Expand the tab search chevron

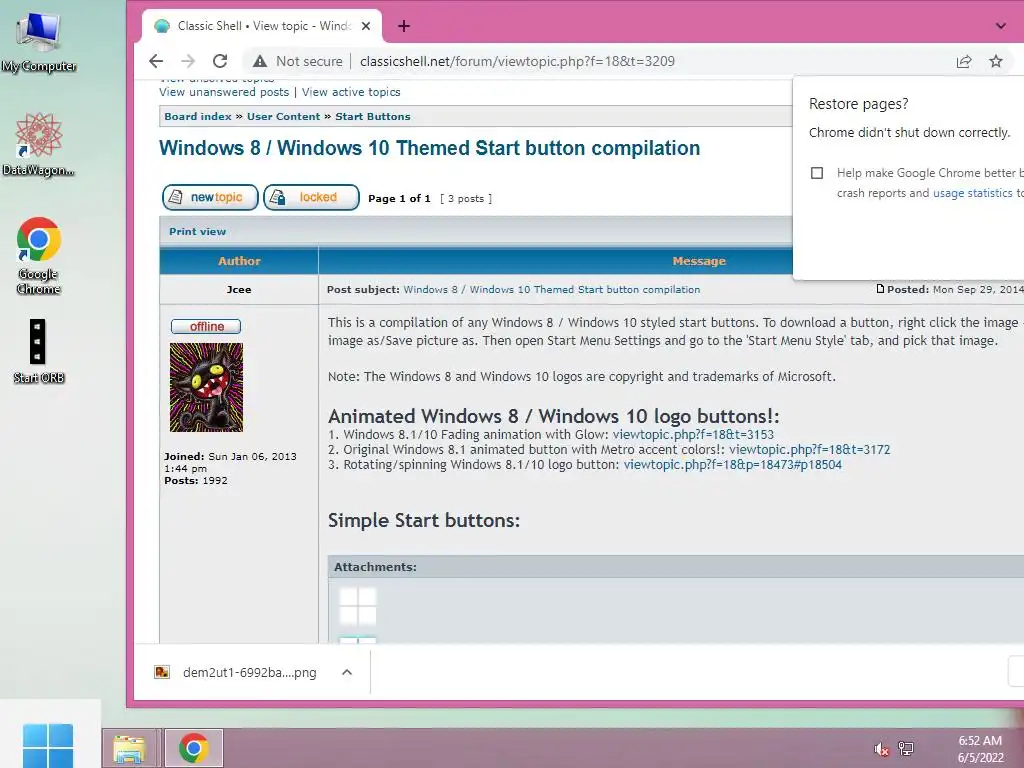click(x=1000, y=26)
